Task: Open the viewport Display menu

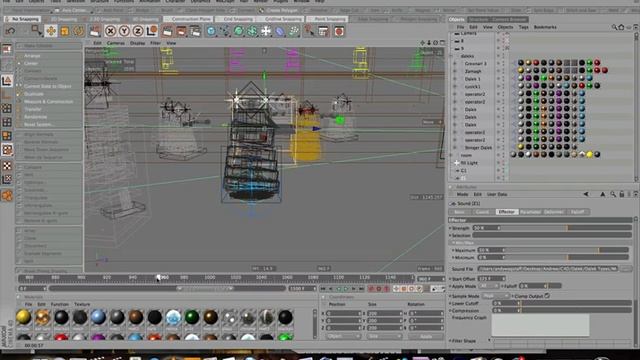Action: click(x=137, y=43)
